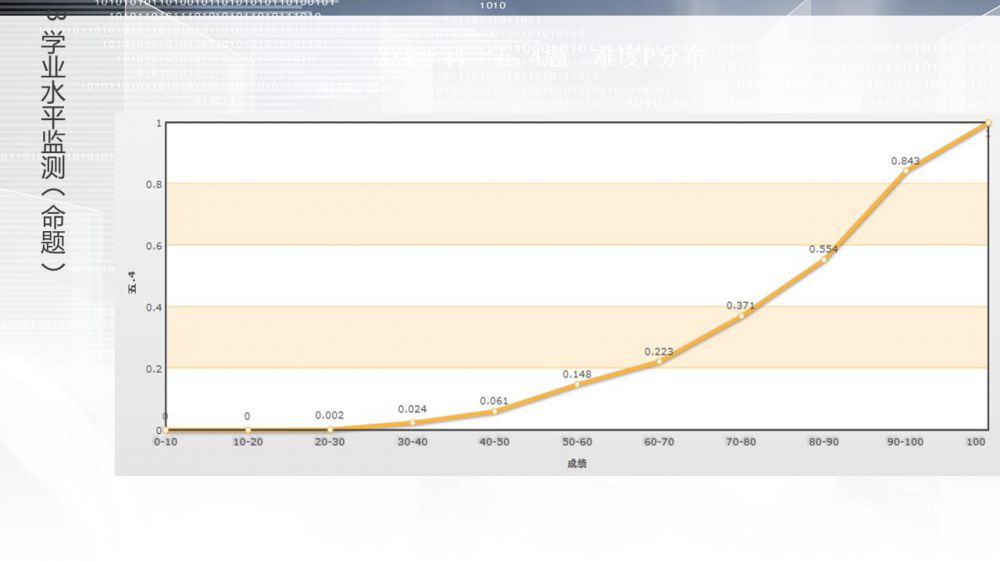Select the 0.8 y-axis tick label
This screenshot has width=1000, height=562.
(x=152, y=184)
